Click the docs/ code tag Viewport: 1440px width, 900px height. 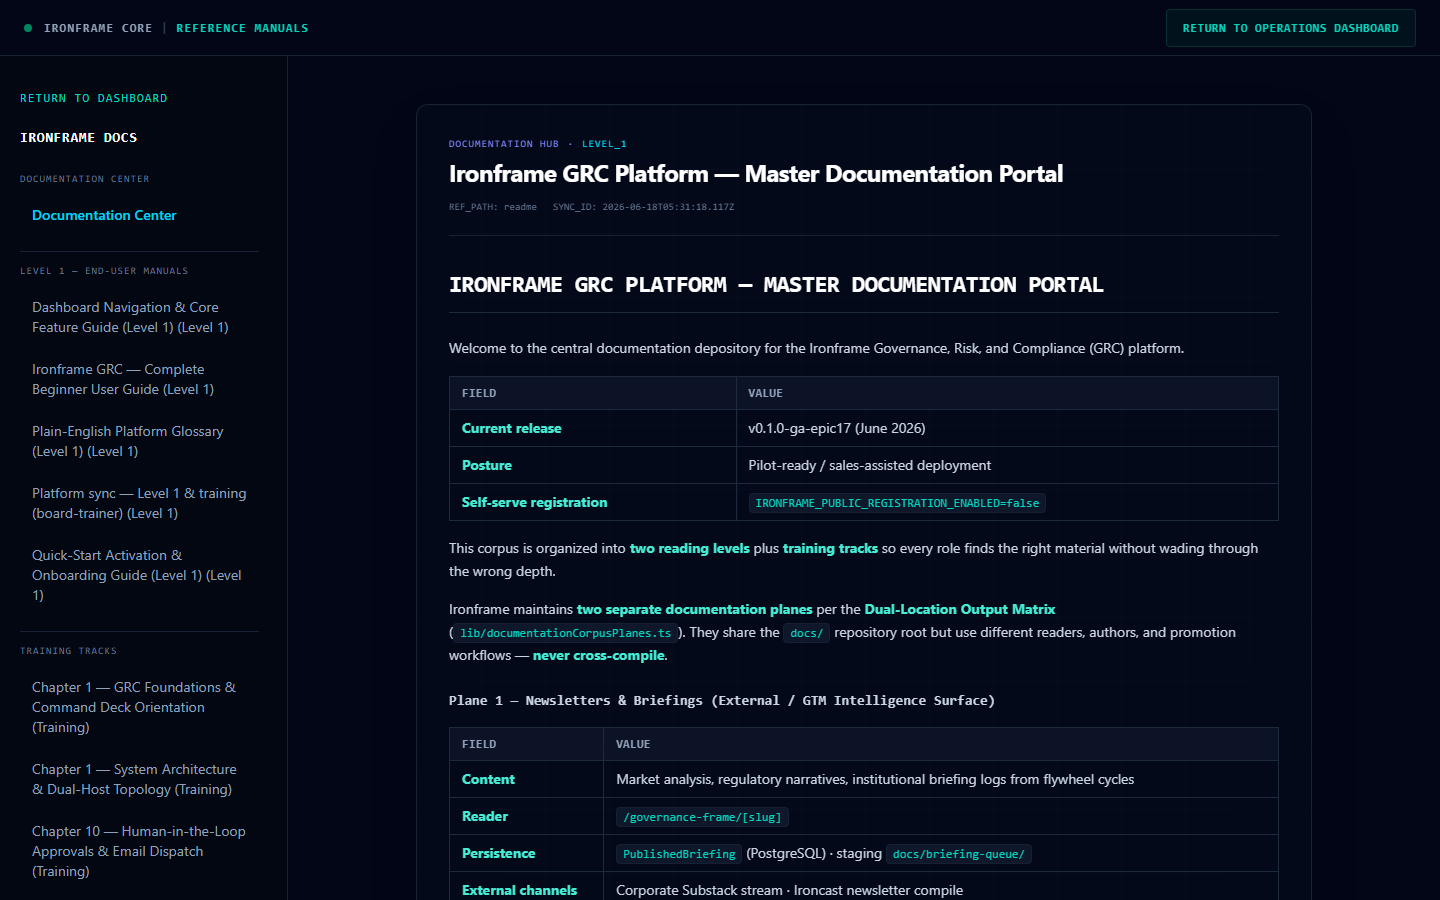[x=806, y=633]
